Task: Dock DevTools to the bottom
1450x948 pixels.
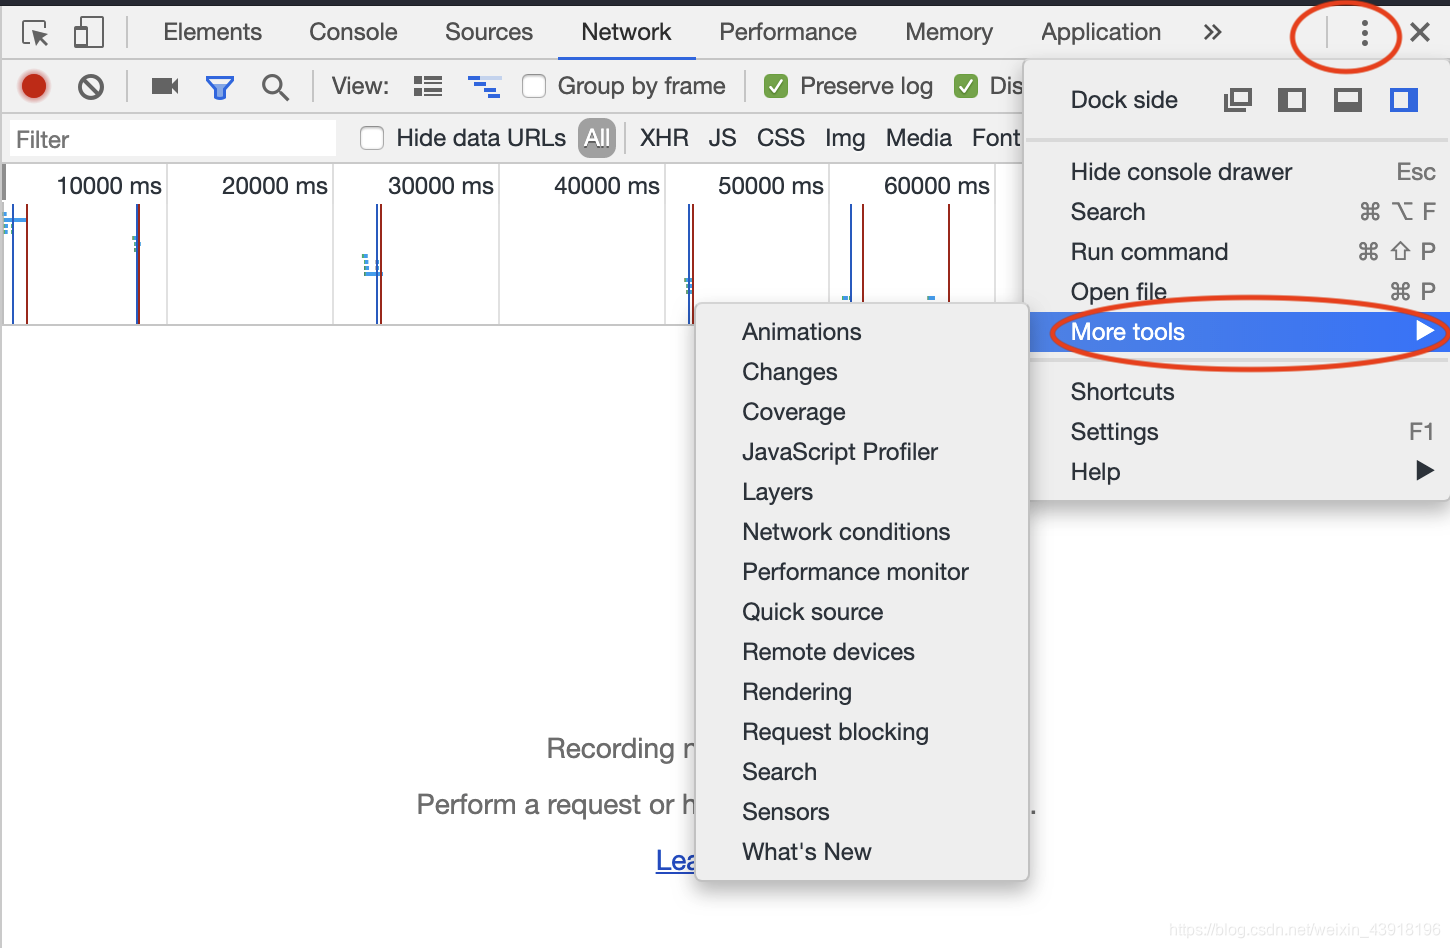Action: [1348, 100]
